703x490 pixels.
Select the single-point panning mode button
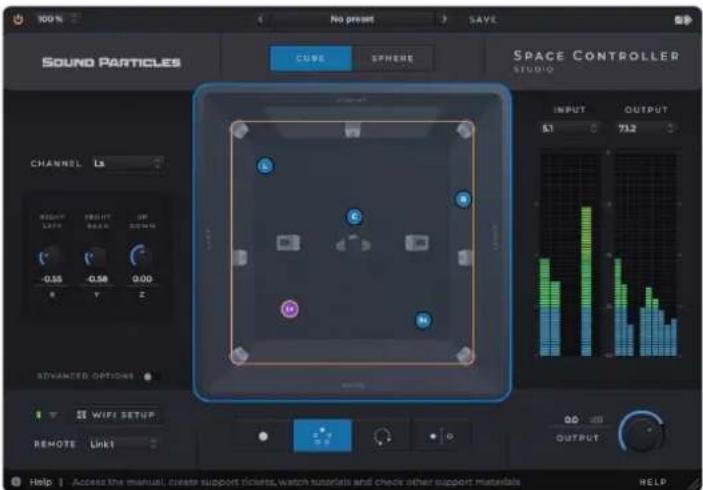click(x=263, y=436)
